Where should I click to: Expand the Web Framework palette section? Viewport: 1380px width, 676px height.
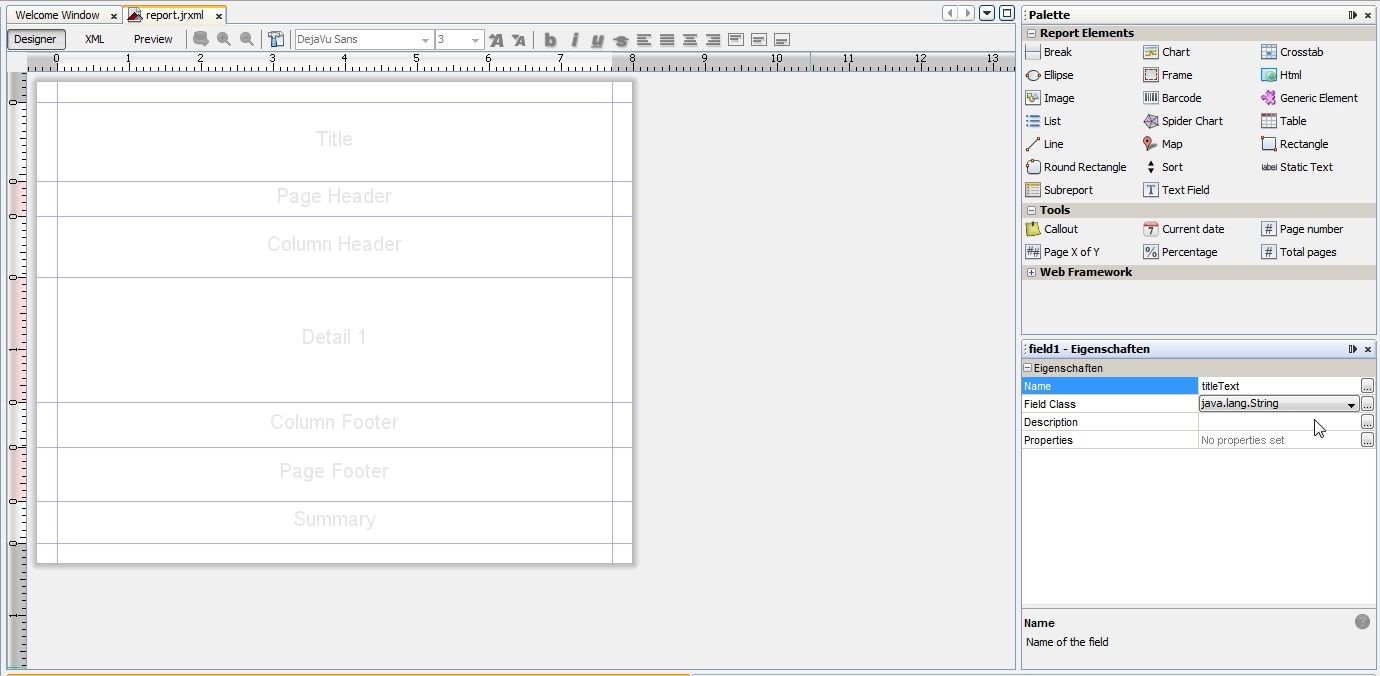pyautogui.click(x=1031, y=272)
